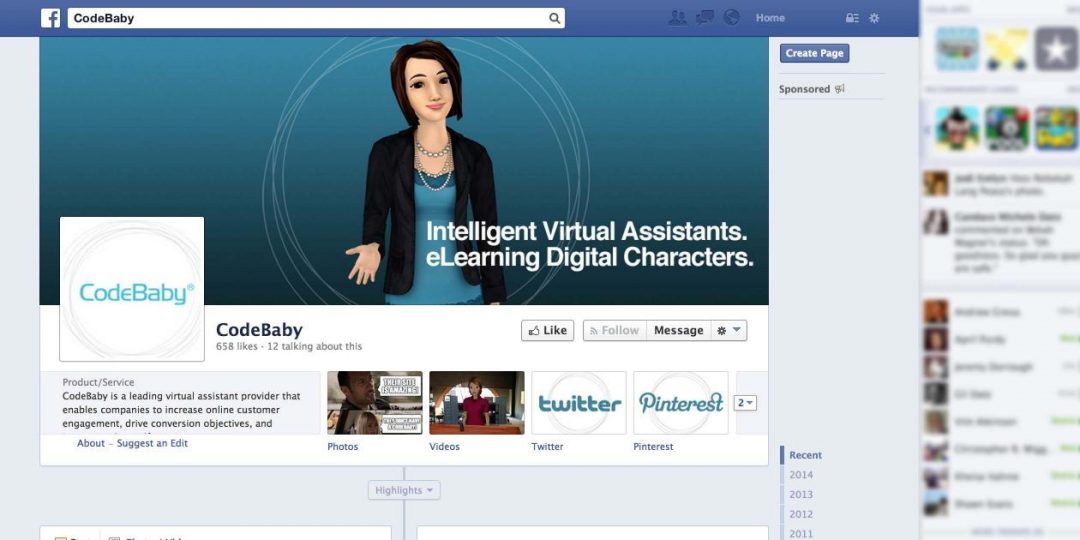Like the CodeBaby page
1080x540 pixels.
[547, 331]
